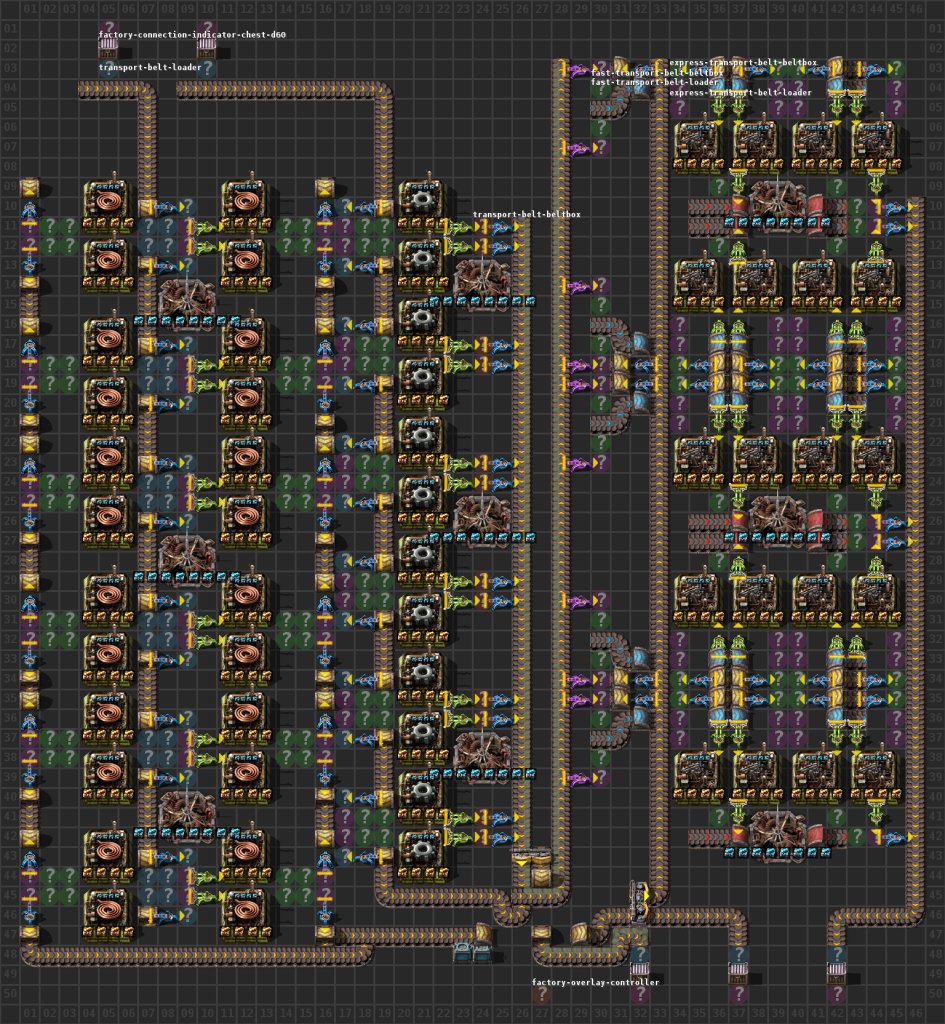Screen dimensions: 945x1024
Task: Select the bottommost iron gear wheel assembler
Action: (x=422, y=854)
